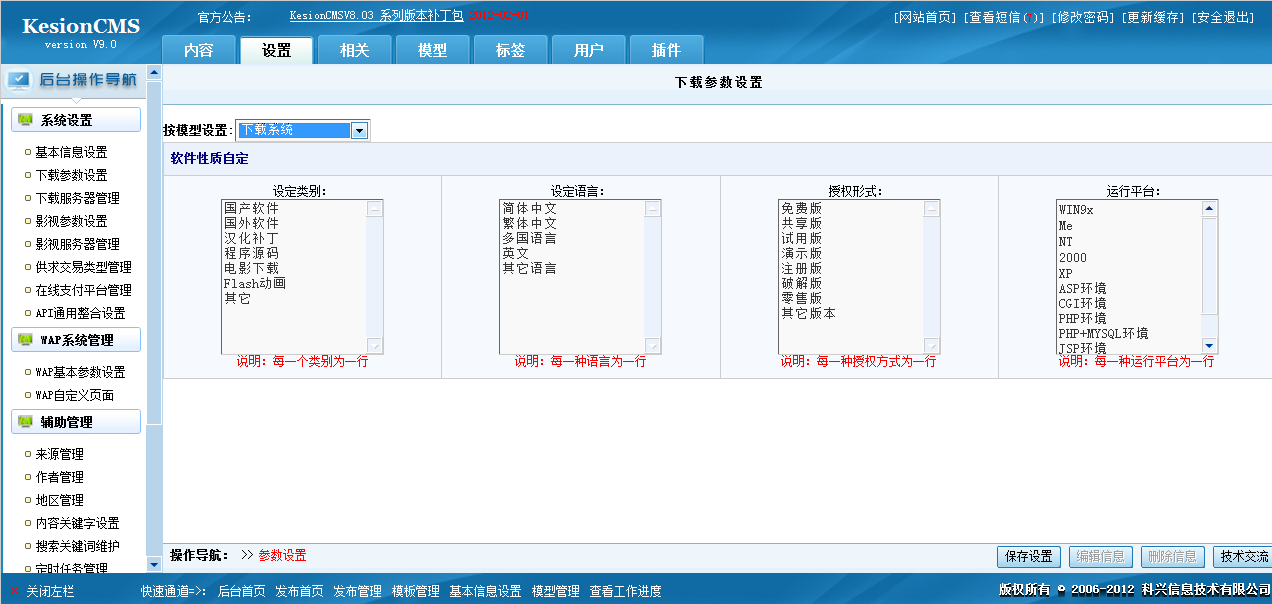Click the red X 关闭左栏 icon

[x=15, y=591]
